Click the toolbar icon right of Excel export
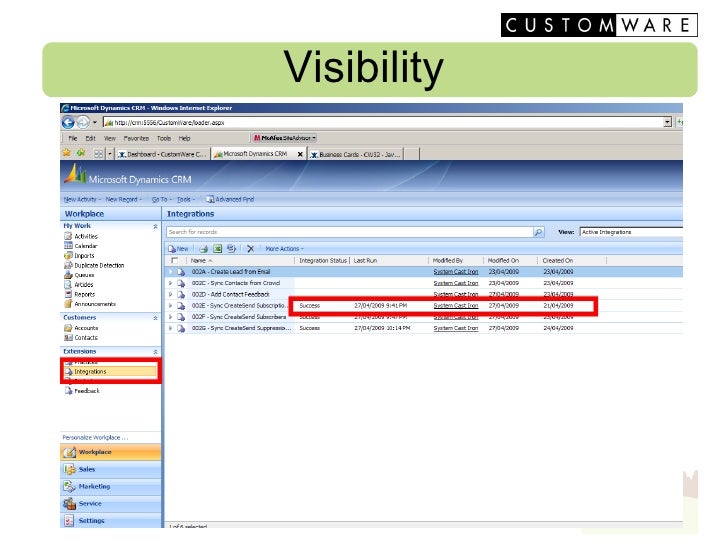The width and height of the screenshot is (728, 546). (x=231, y=249)
